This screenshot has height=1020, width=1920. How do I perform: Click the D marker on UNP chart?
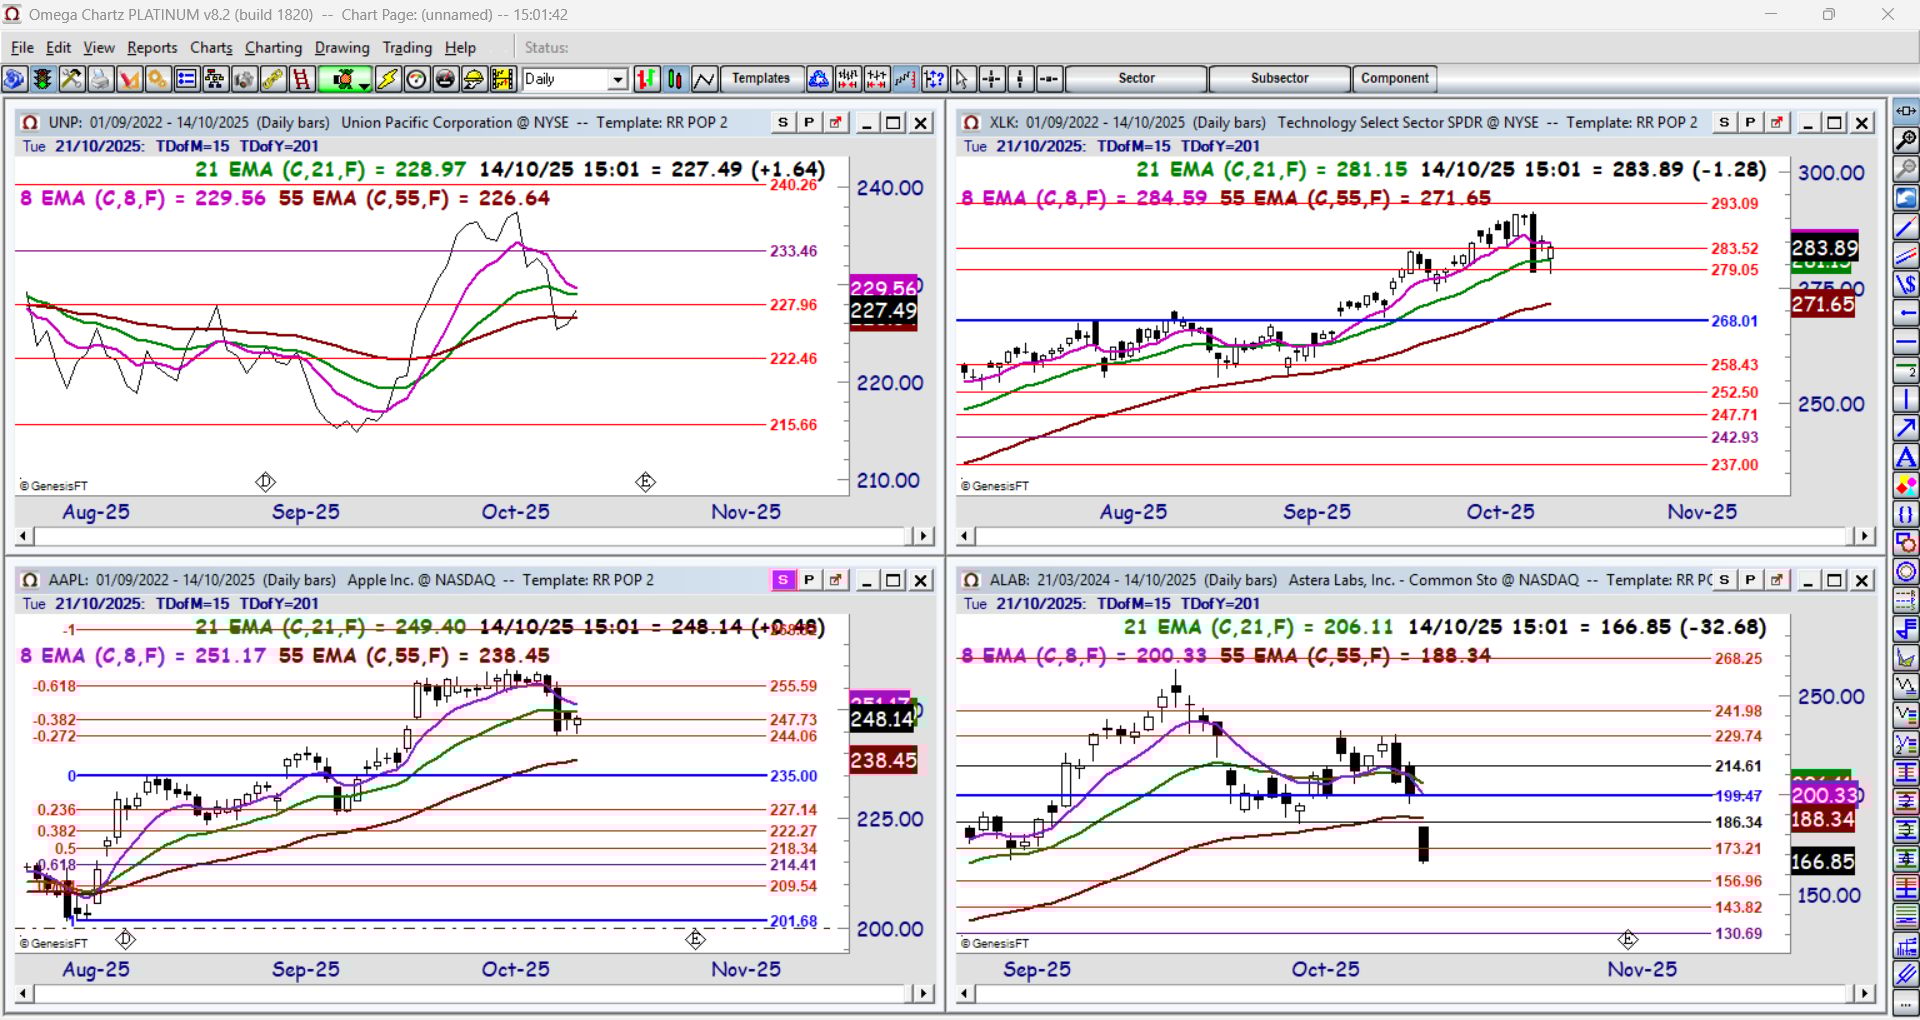point(265,482)
